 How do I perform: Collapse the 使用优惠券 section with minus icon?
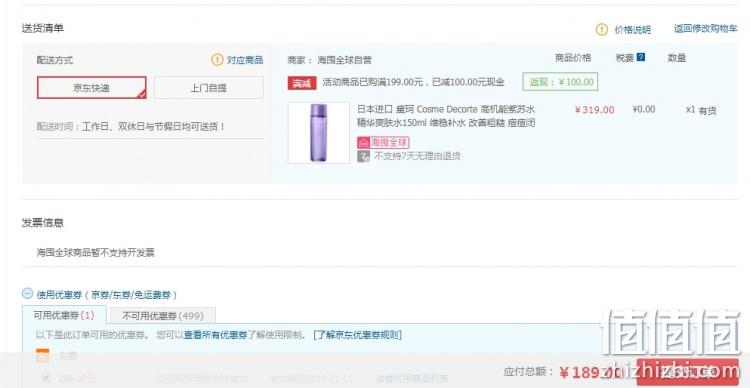click(x=28, y=294)
